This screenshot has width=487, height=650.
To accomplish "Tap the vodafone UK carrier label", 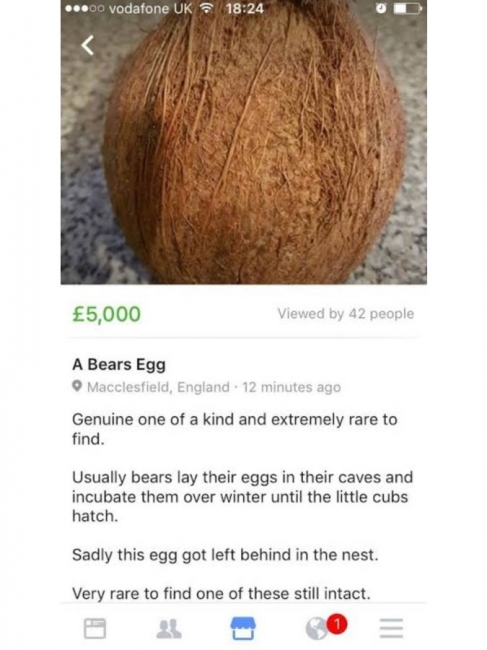I will click(x=151, y=8).
